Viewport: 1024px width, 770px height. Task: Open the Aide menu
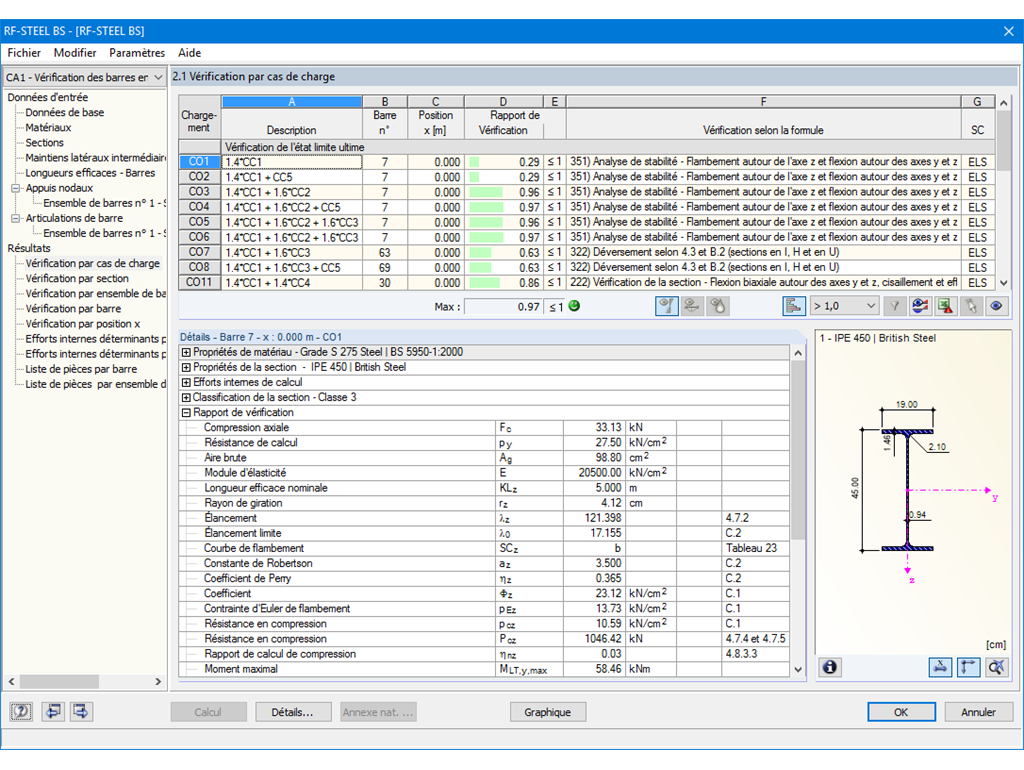tap(189, 53)
